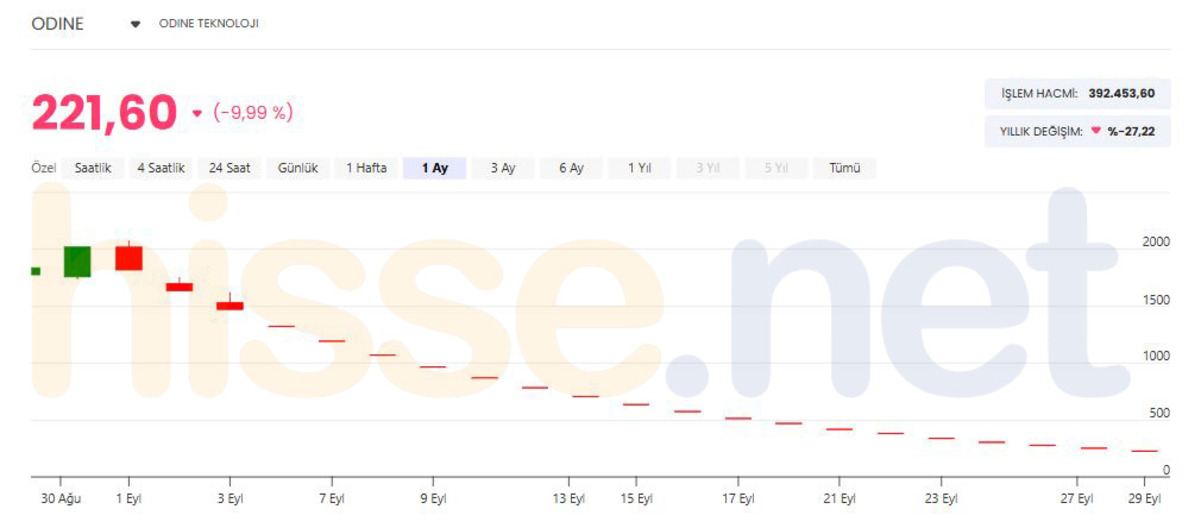The width and height of the screenshot is (1200, 528).
Task: Click the 15 Eyl price marker
Action: [636, 405]
